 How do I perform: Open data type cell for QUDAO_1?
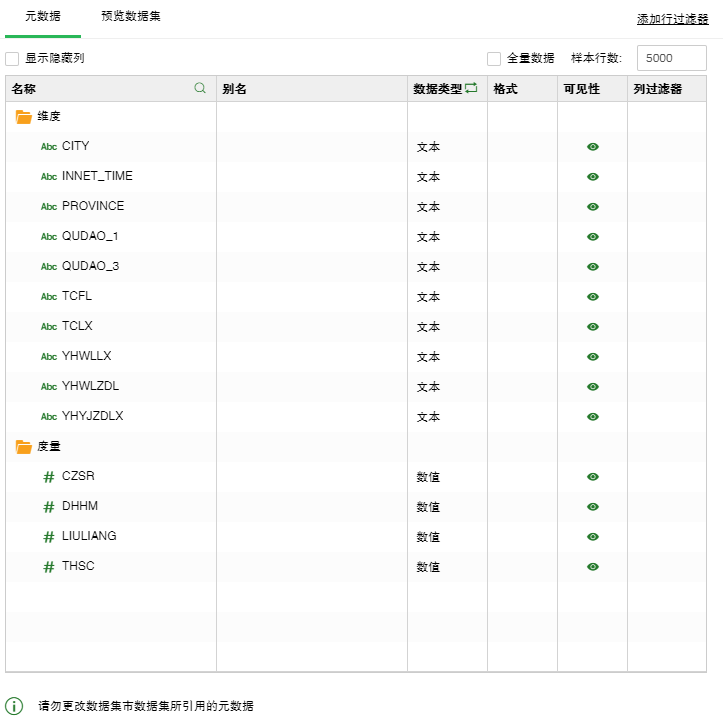point(446,237)
